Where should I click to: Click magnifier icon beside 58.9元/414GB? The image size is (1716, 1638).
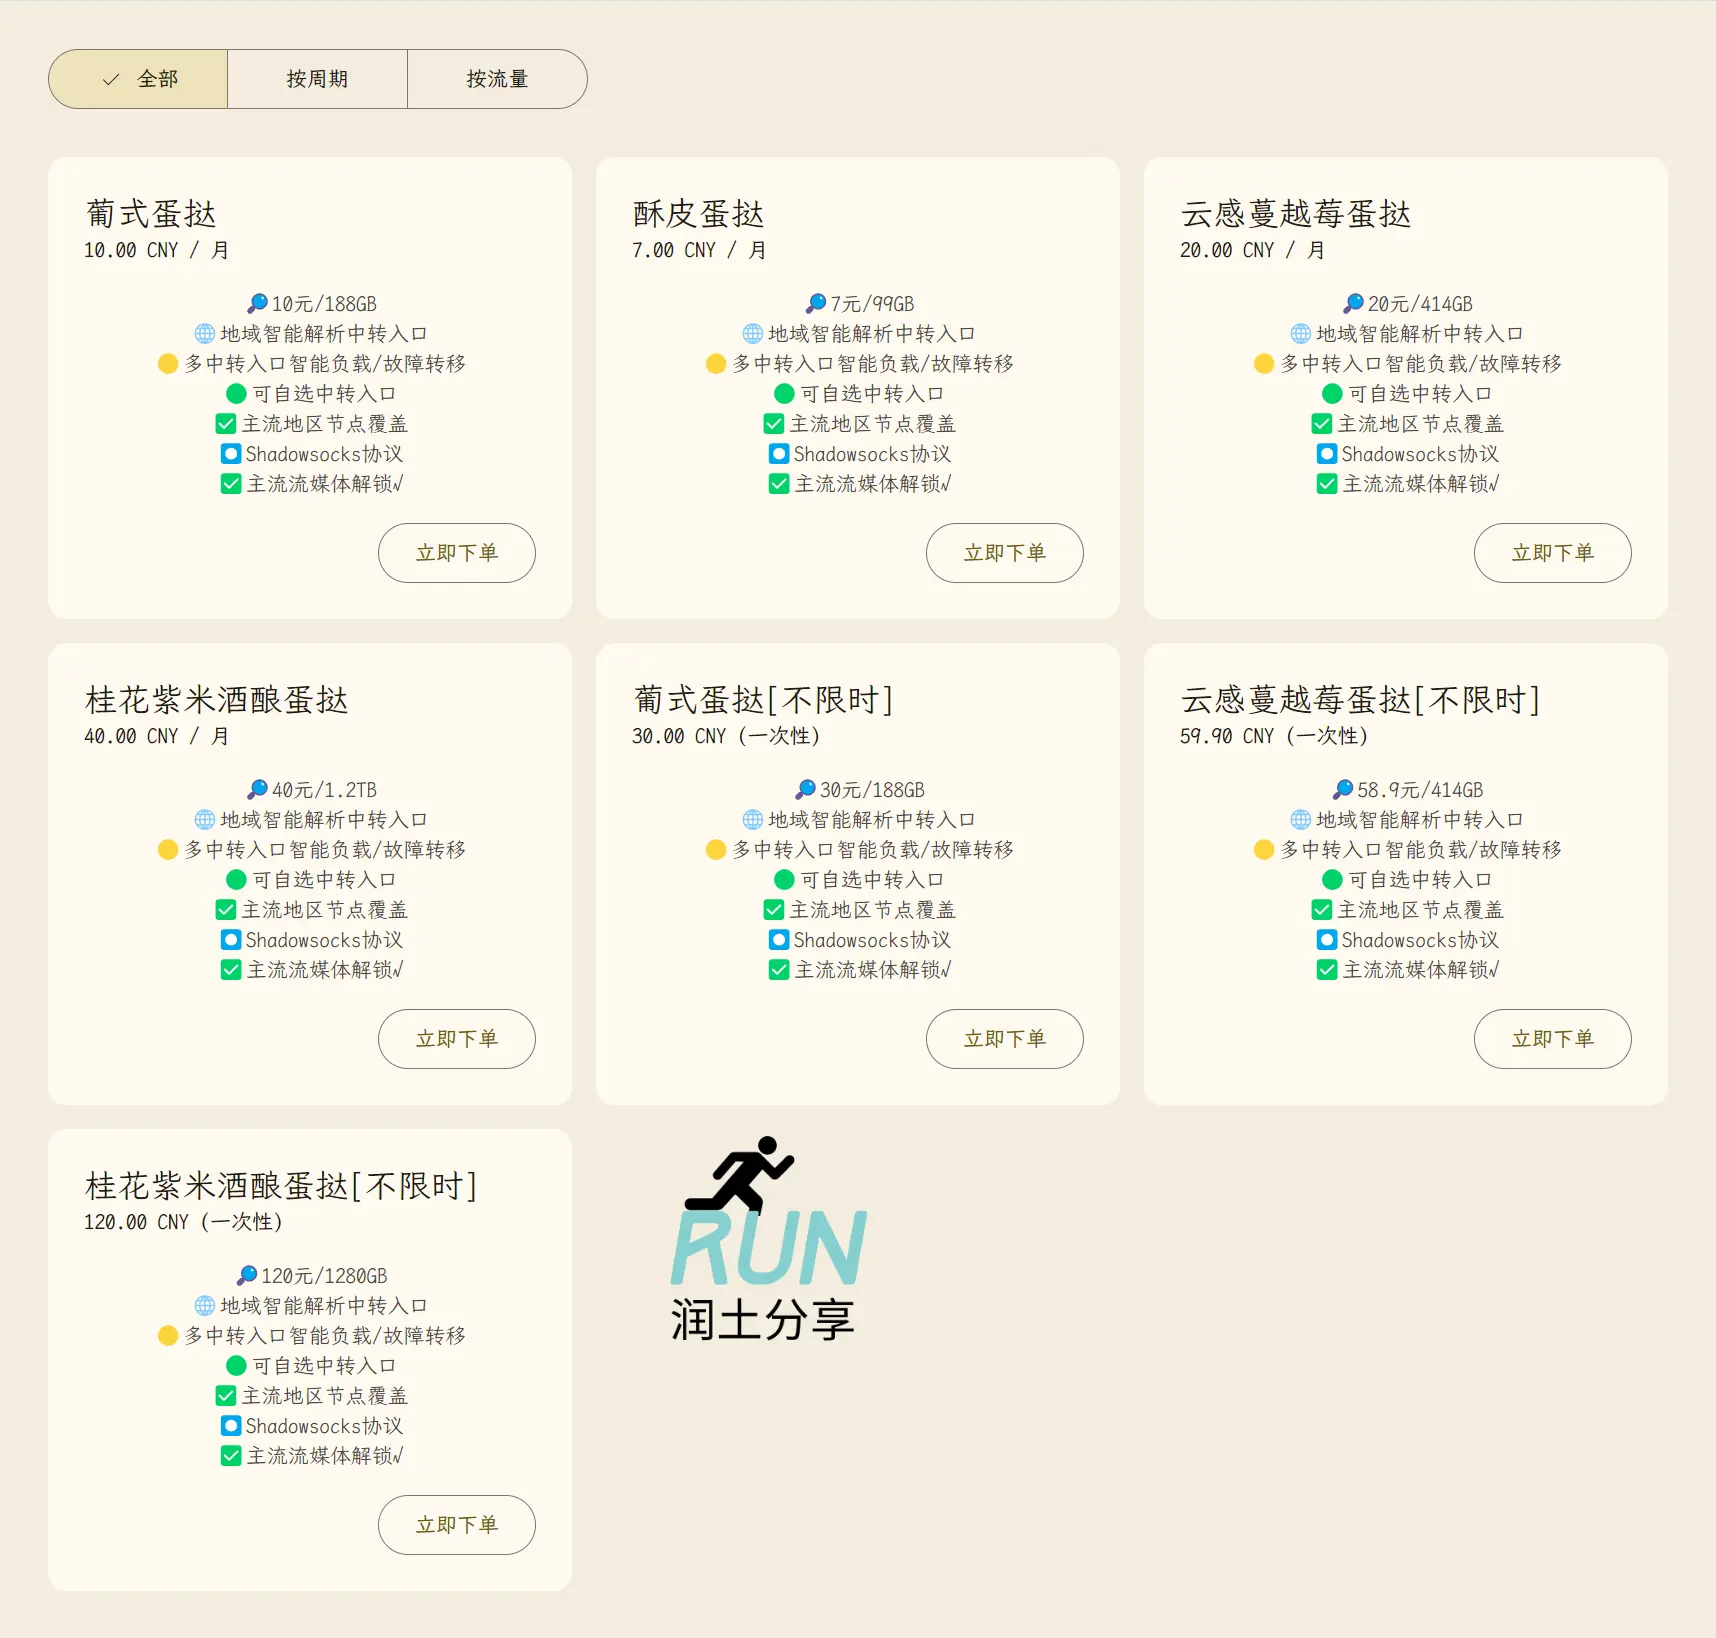[x=1342, y=789]
